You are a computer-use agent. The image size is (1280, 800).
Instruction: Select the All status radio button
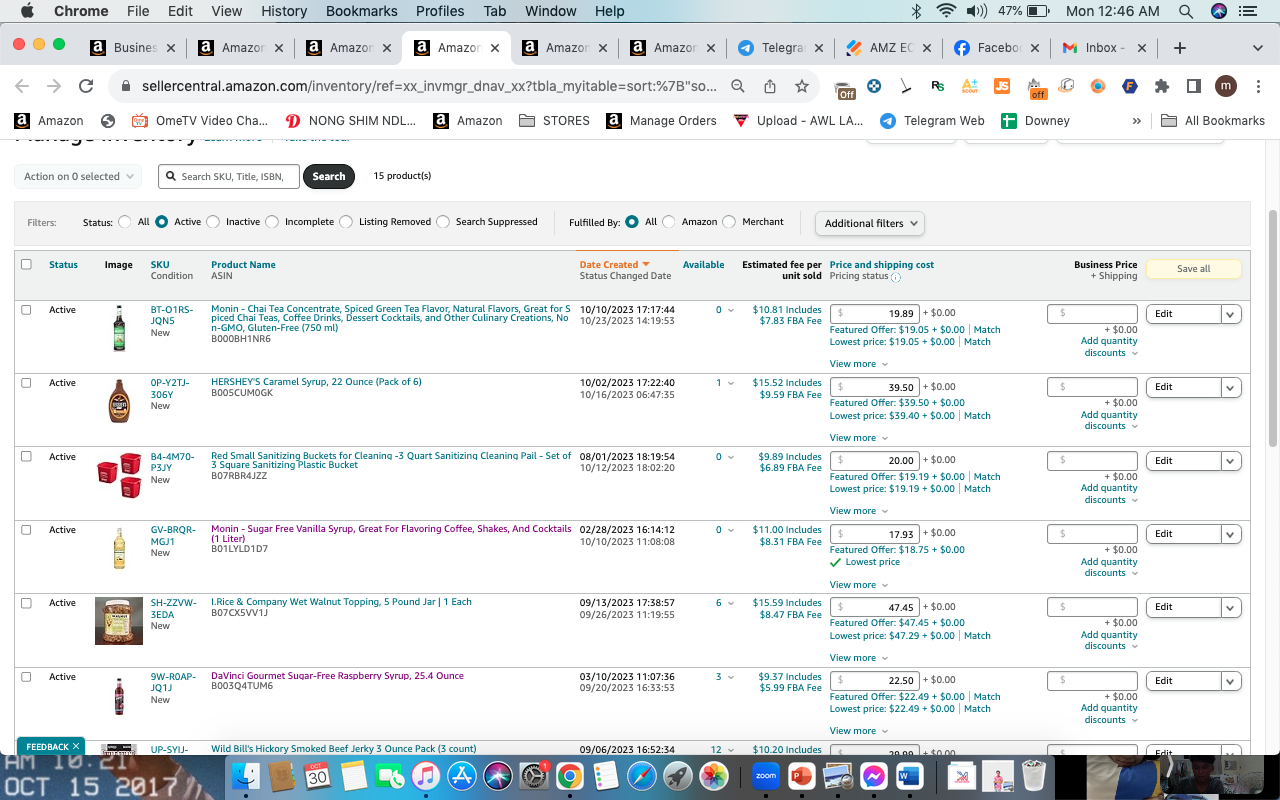tap(125, 222)
